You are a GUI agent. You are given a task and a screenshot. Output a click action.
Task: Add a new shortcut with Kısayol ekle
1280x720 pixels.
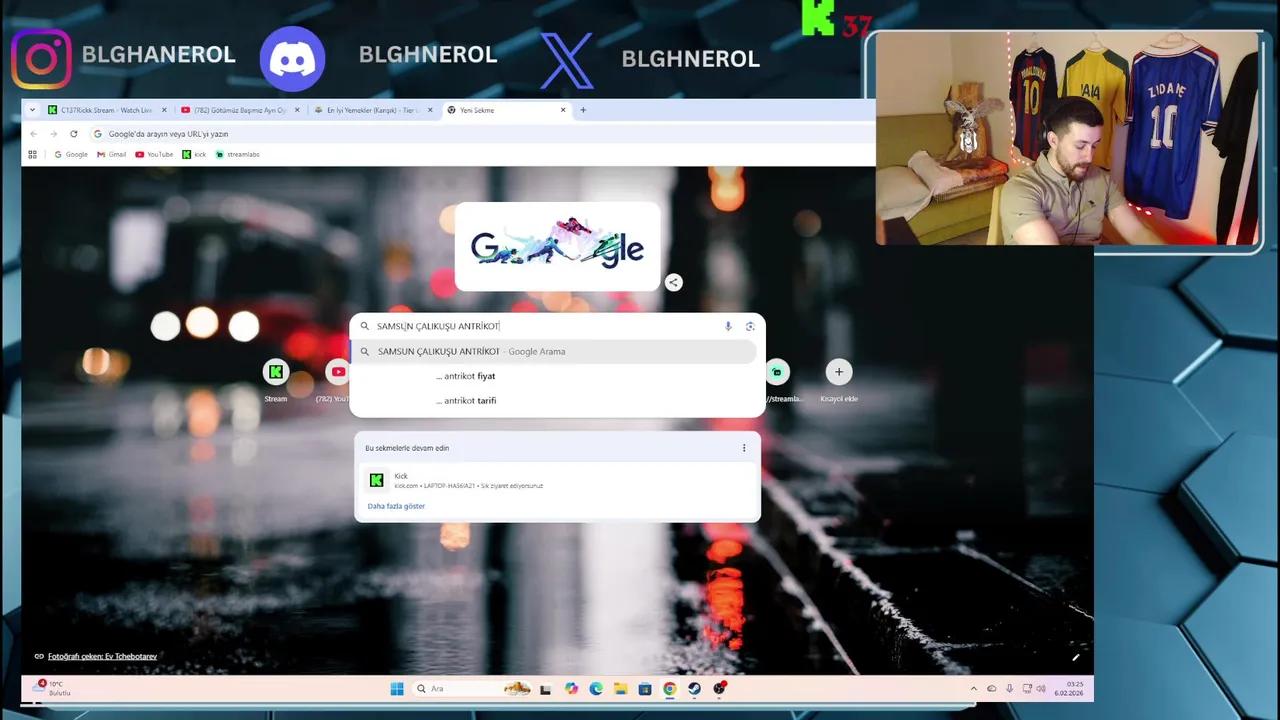839,381
